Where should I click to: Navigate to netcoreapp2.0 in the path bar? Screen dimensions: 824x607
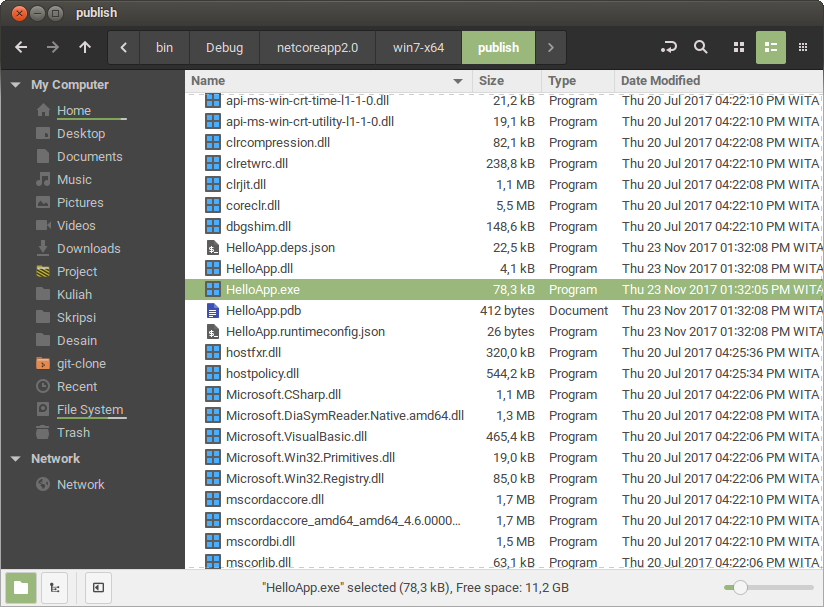[x=318, y=47]
